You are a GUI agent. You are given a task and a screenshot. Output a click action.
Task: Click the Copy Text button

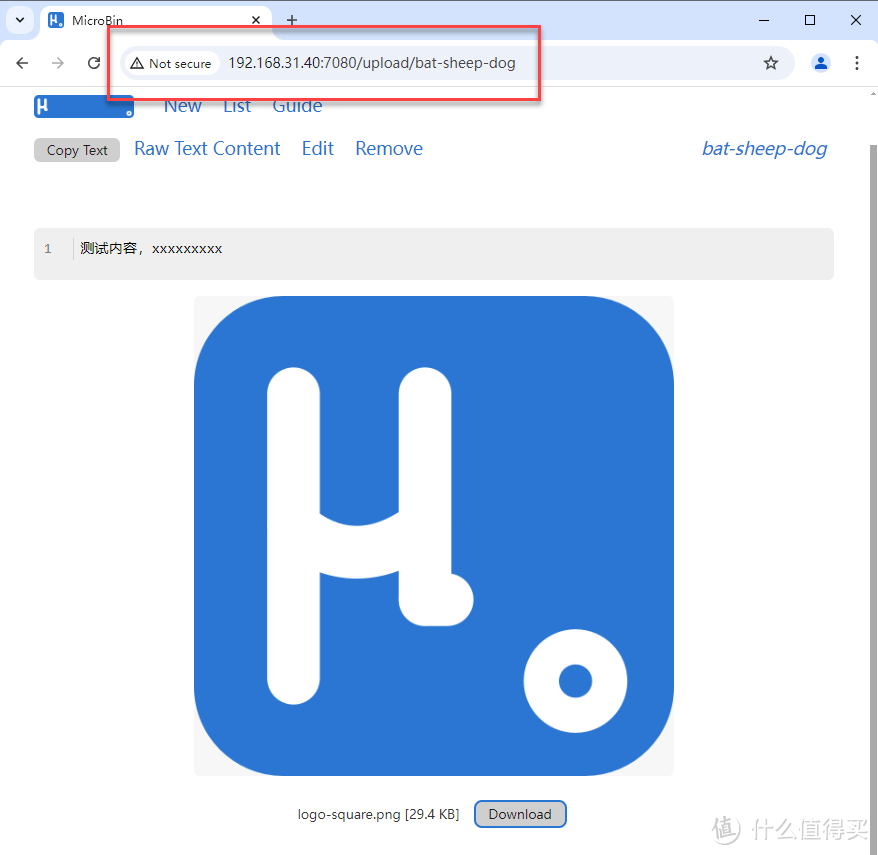pyautogui.click(x=76, y=150)
